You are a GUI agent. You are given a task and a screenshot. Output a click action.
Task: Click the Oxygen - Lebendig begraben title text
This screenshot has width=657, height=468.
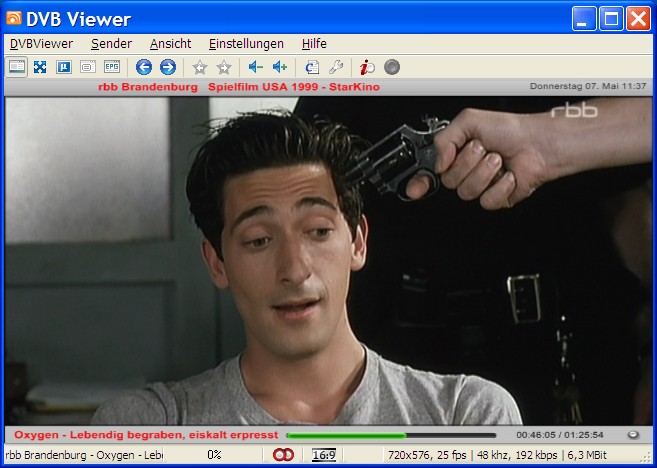point(146,435)
